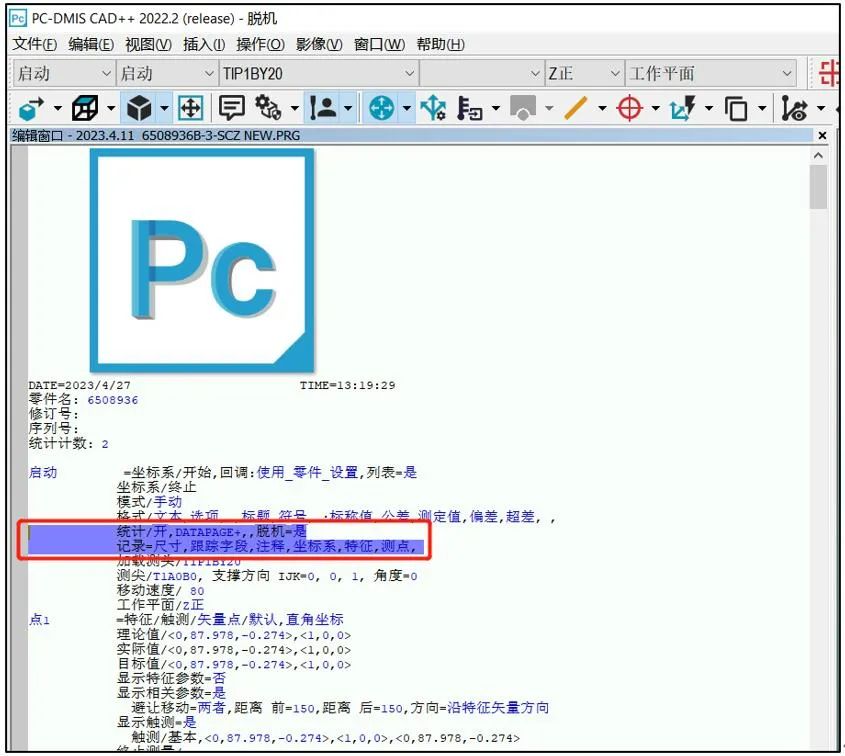This screenshot has height=756, width=845.
Task: Click the 移动速度/ 80 line
Action: tap(161, 591)
